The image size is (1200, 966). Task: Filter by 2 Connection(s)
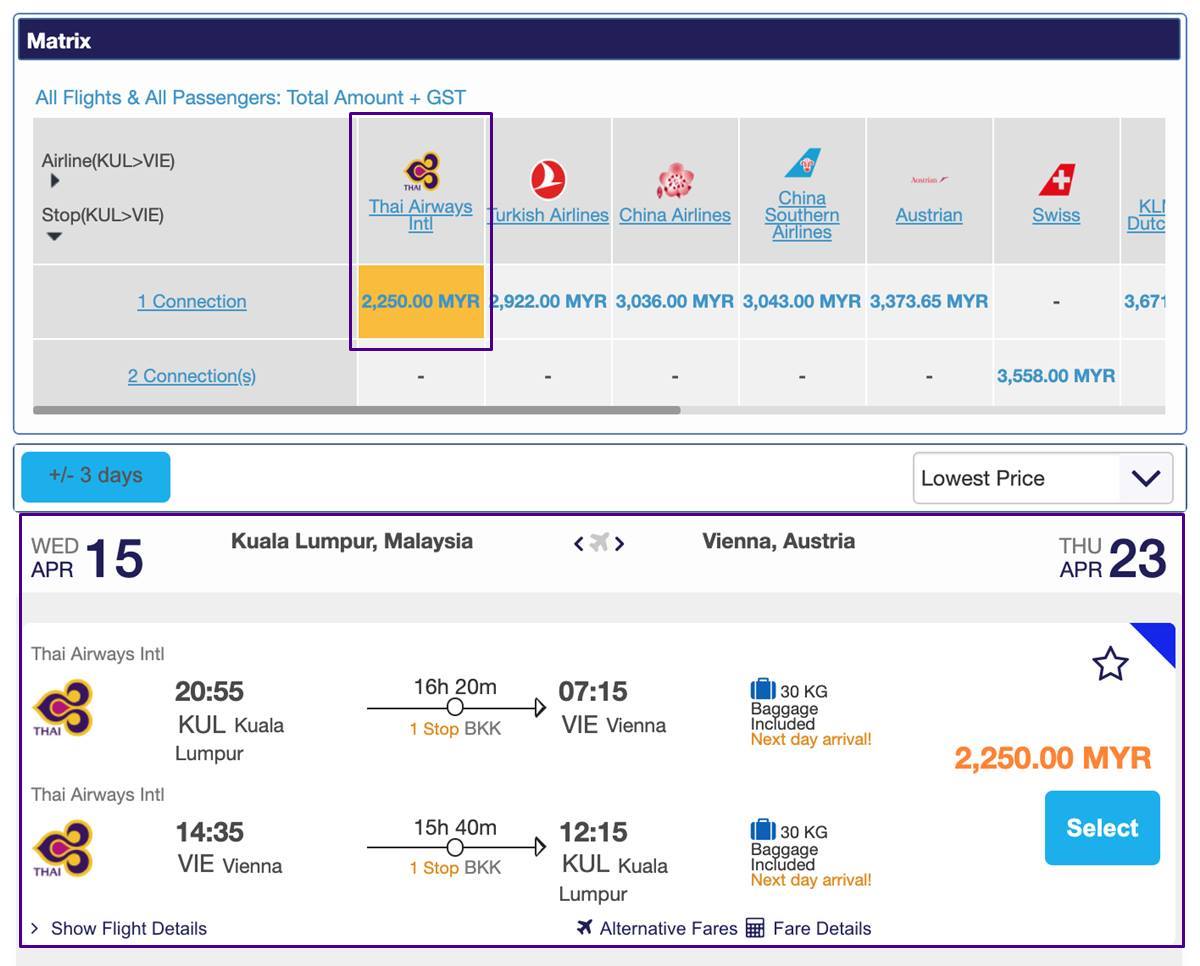(x=192, y=376)
